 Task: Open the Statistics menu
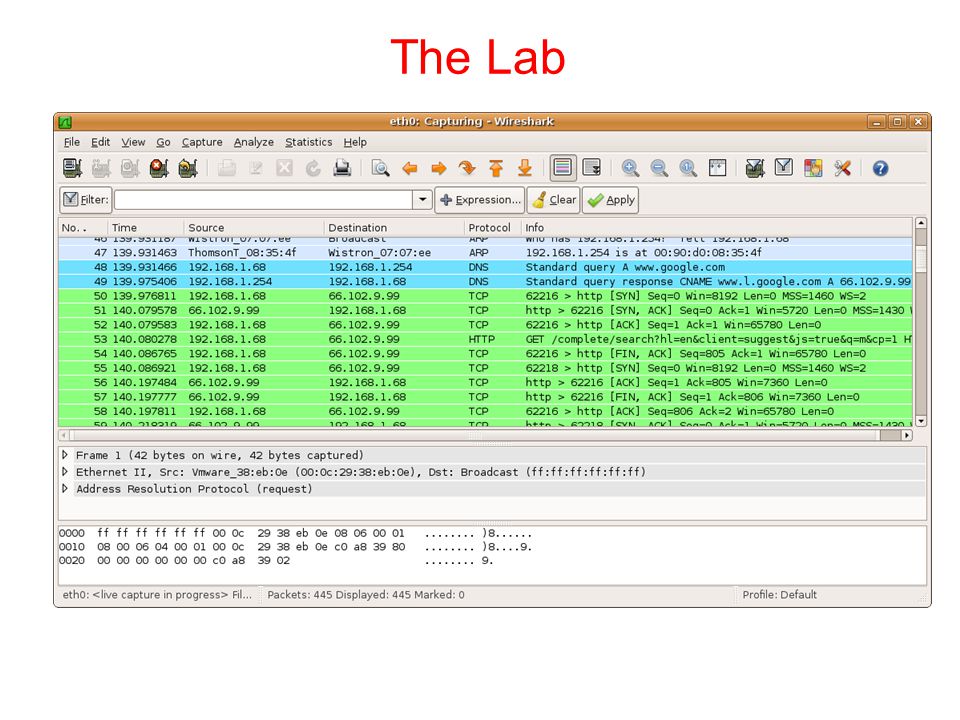[309, 142]
